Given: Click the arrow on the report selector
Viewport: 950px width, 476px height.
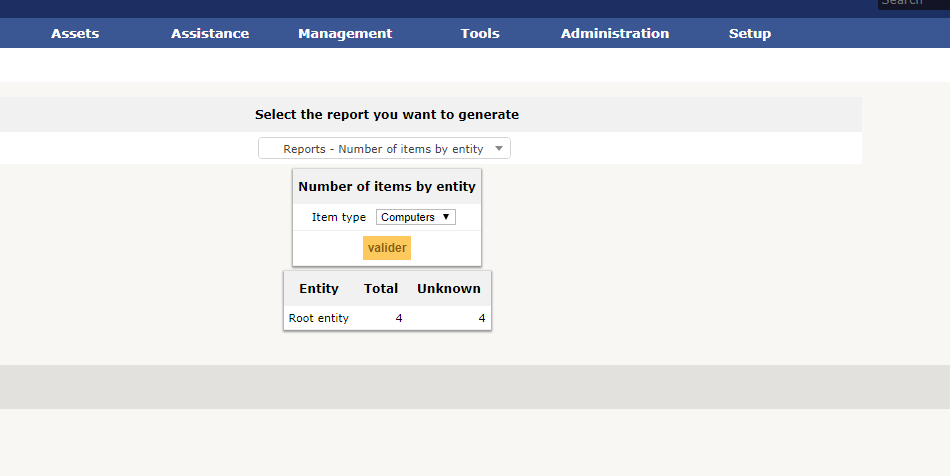Looking at the screenshot, I should (499, 149).
